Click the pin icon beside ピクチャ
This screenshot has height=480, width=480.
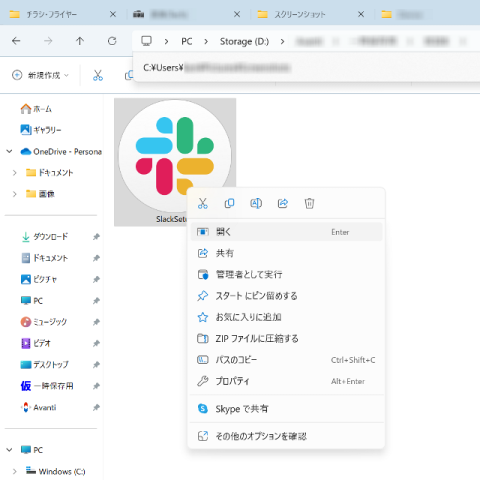pyautogui.click(x=96, y=279)
